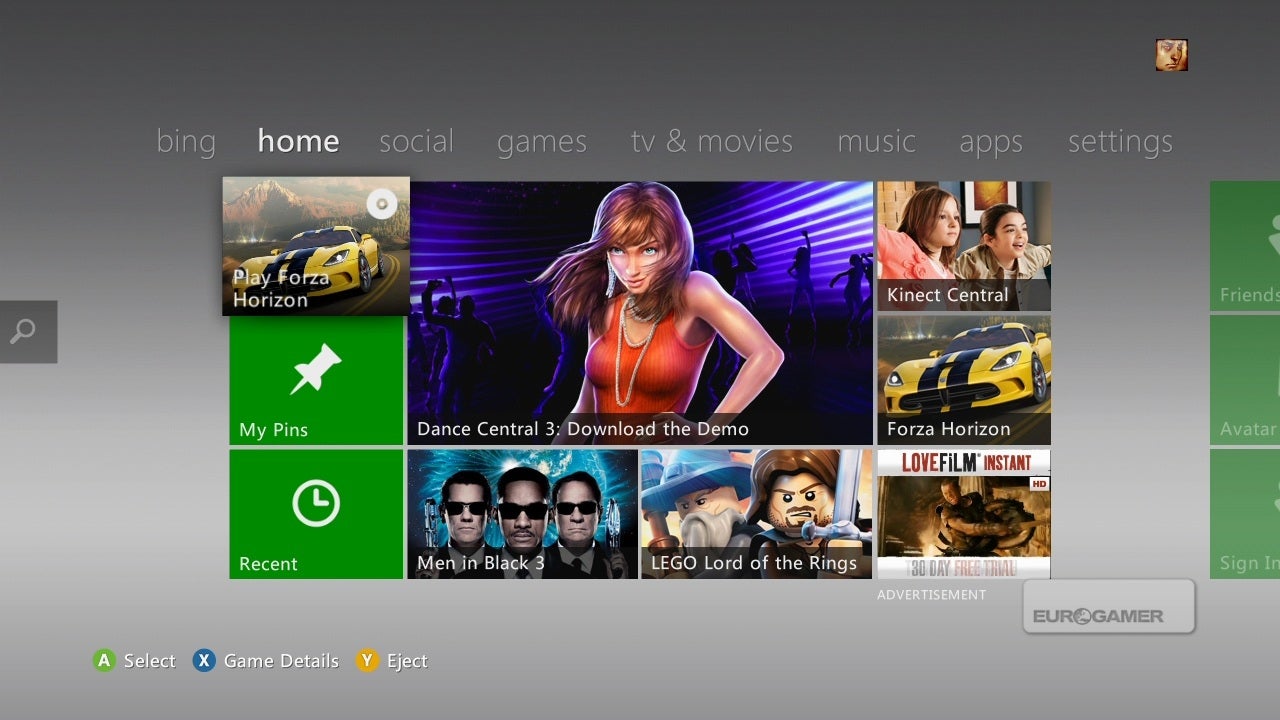Select the gamer profile avatar picture
Viewport: 1280px width, 720px height.
[1171, 55]
